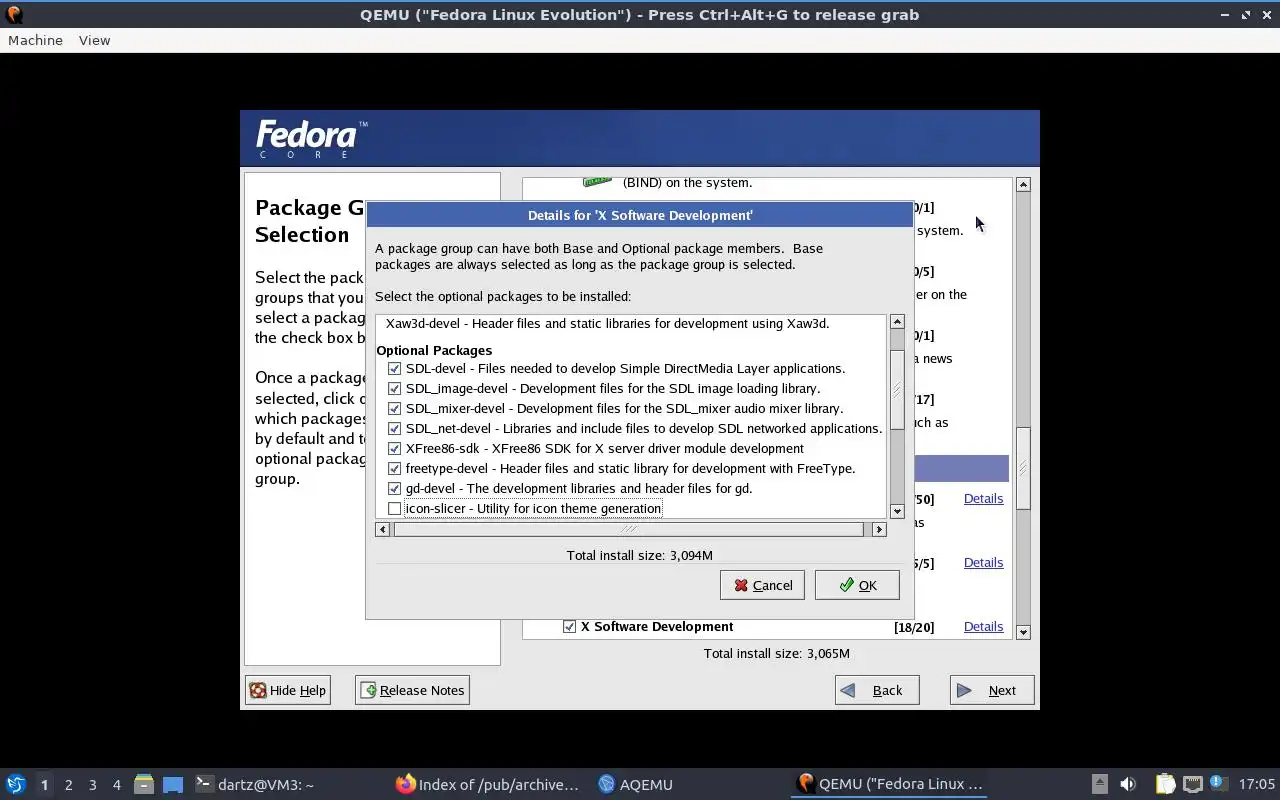Click the left arrow of the horizontal scrollbar
The image size is (1280, 800).
[x=382, y=529]
